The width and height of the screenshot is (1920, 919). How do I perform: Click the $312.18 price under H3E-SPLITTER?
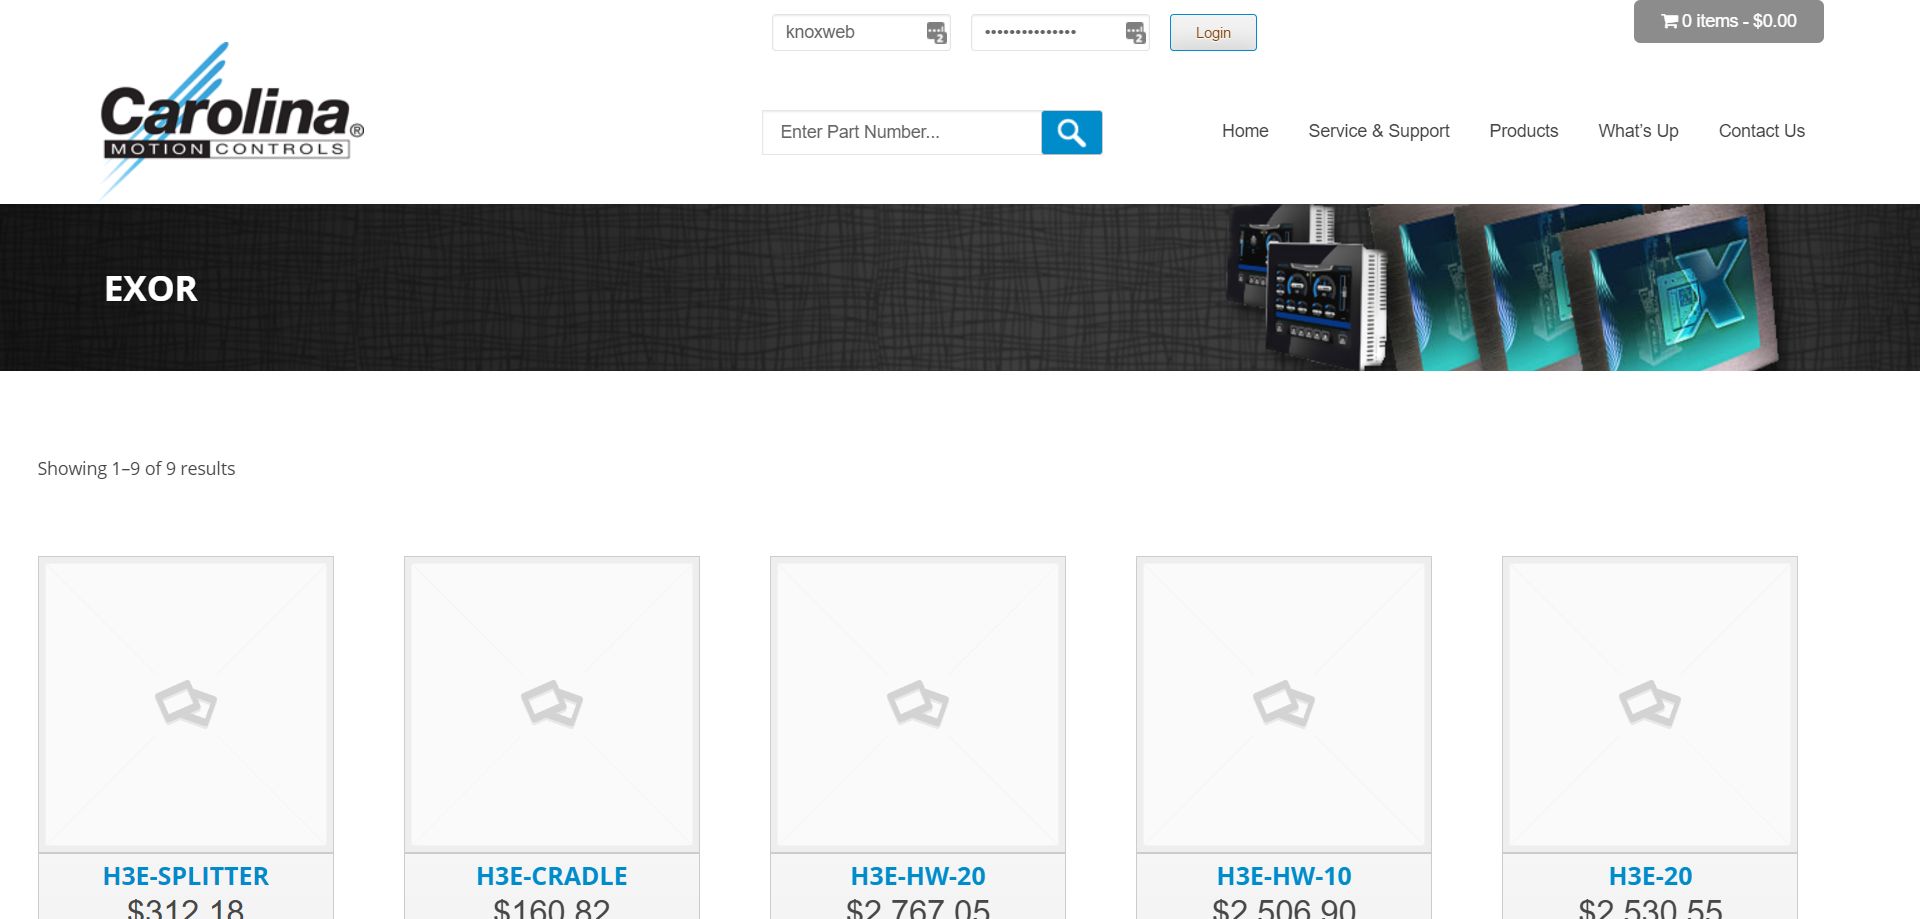tap(186, 908)
